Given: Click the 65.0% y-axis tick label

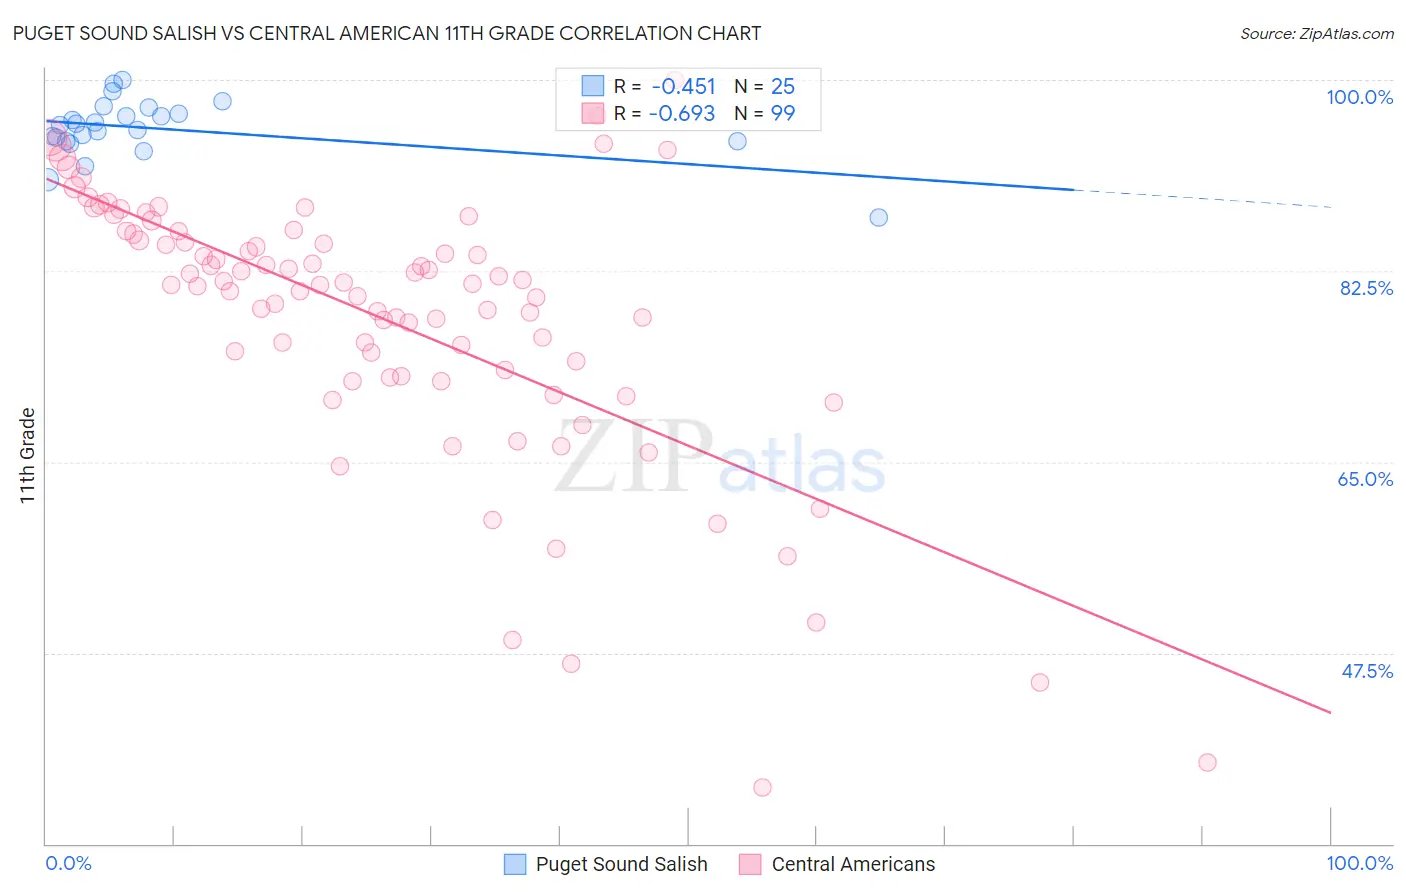Looking at the screenshot, I should [1365, 479].
